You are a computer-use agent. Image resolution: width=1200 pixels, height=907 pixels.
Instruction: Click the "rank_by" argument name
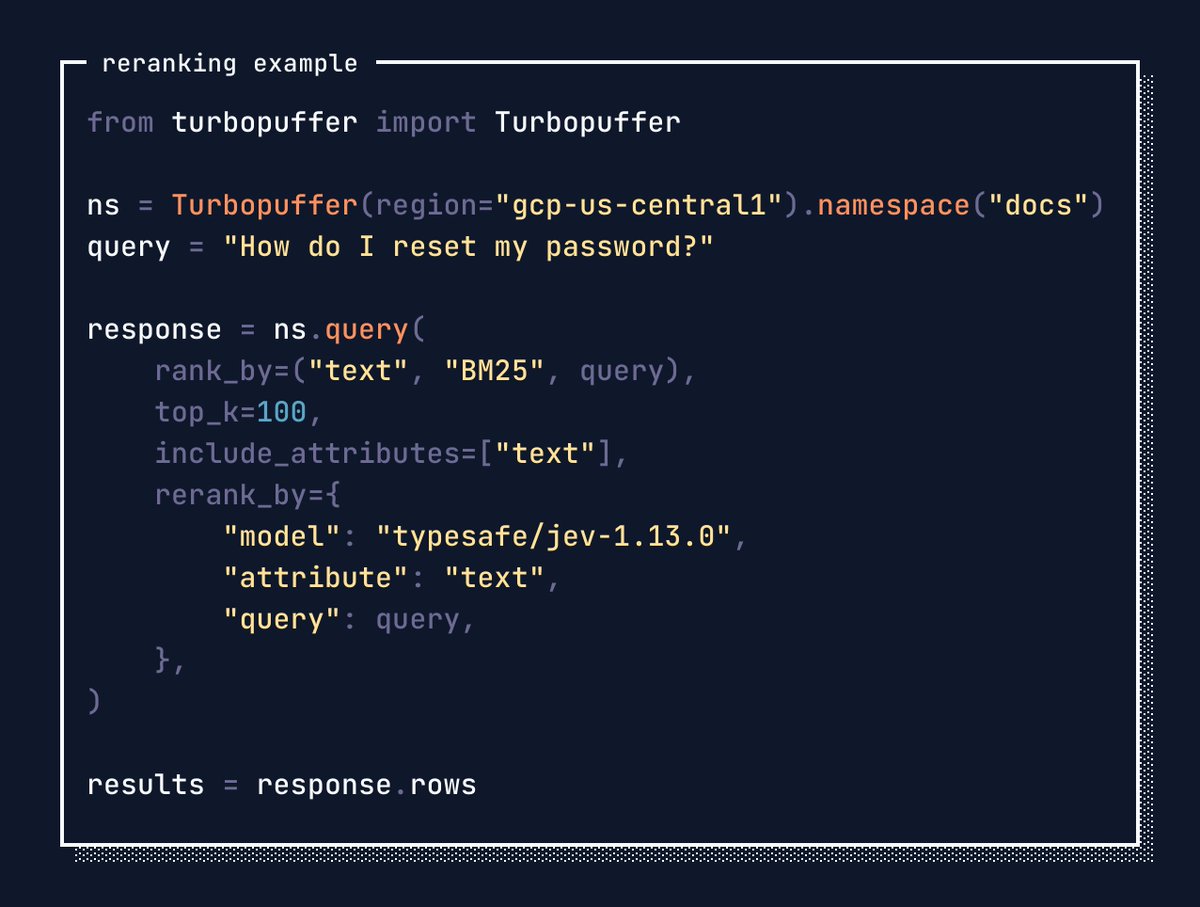coord(213,372)
